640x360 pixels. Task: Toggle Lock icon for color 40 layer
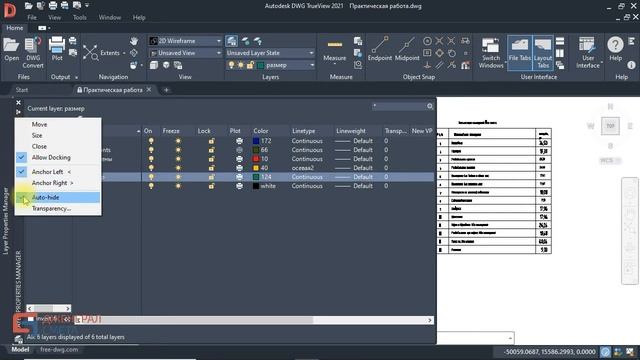click(211, 168)
